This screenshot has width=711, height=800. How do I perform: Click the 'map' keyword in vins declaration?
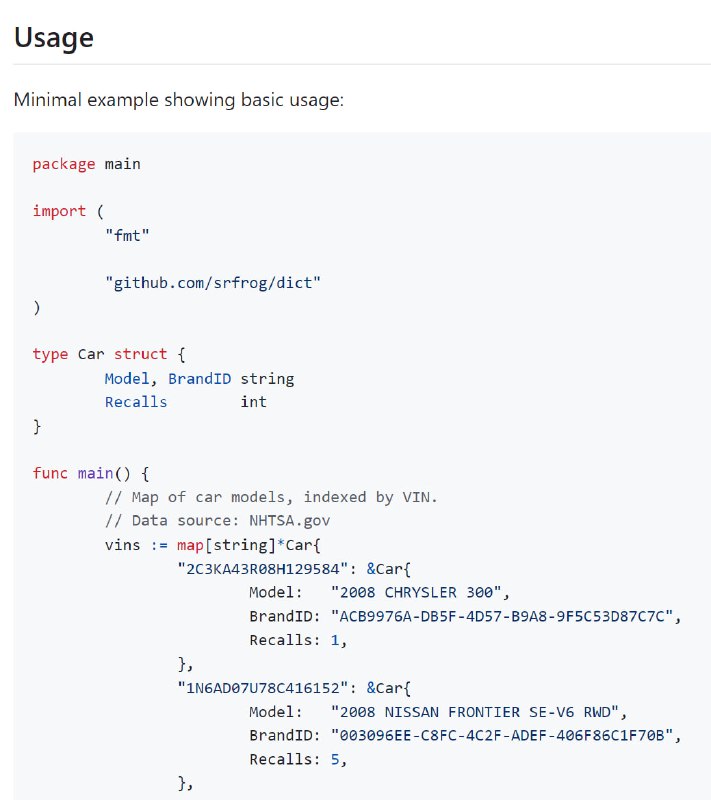(190, 545)
